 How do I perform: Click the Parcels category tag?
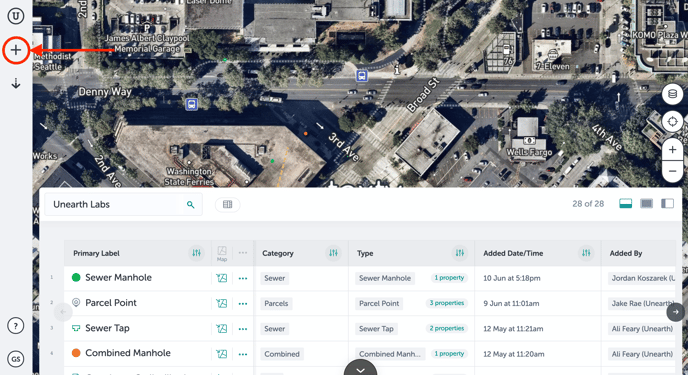point(276,304)
